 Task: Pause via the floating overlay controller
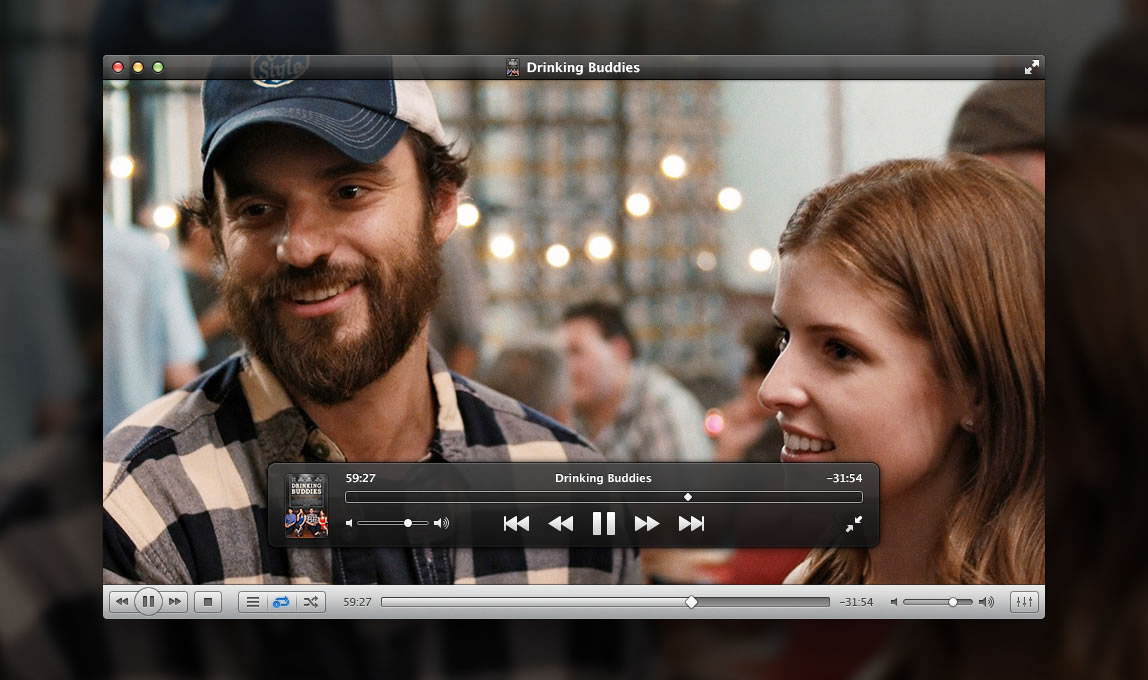(x=603, y=523)
